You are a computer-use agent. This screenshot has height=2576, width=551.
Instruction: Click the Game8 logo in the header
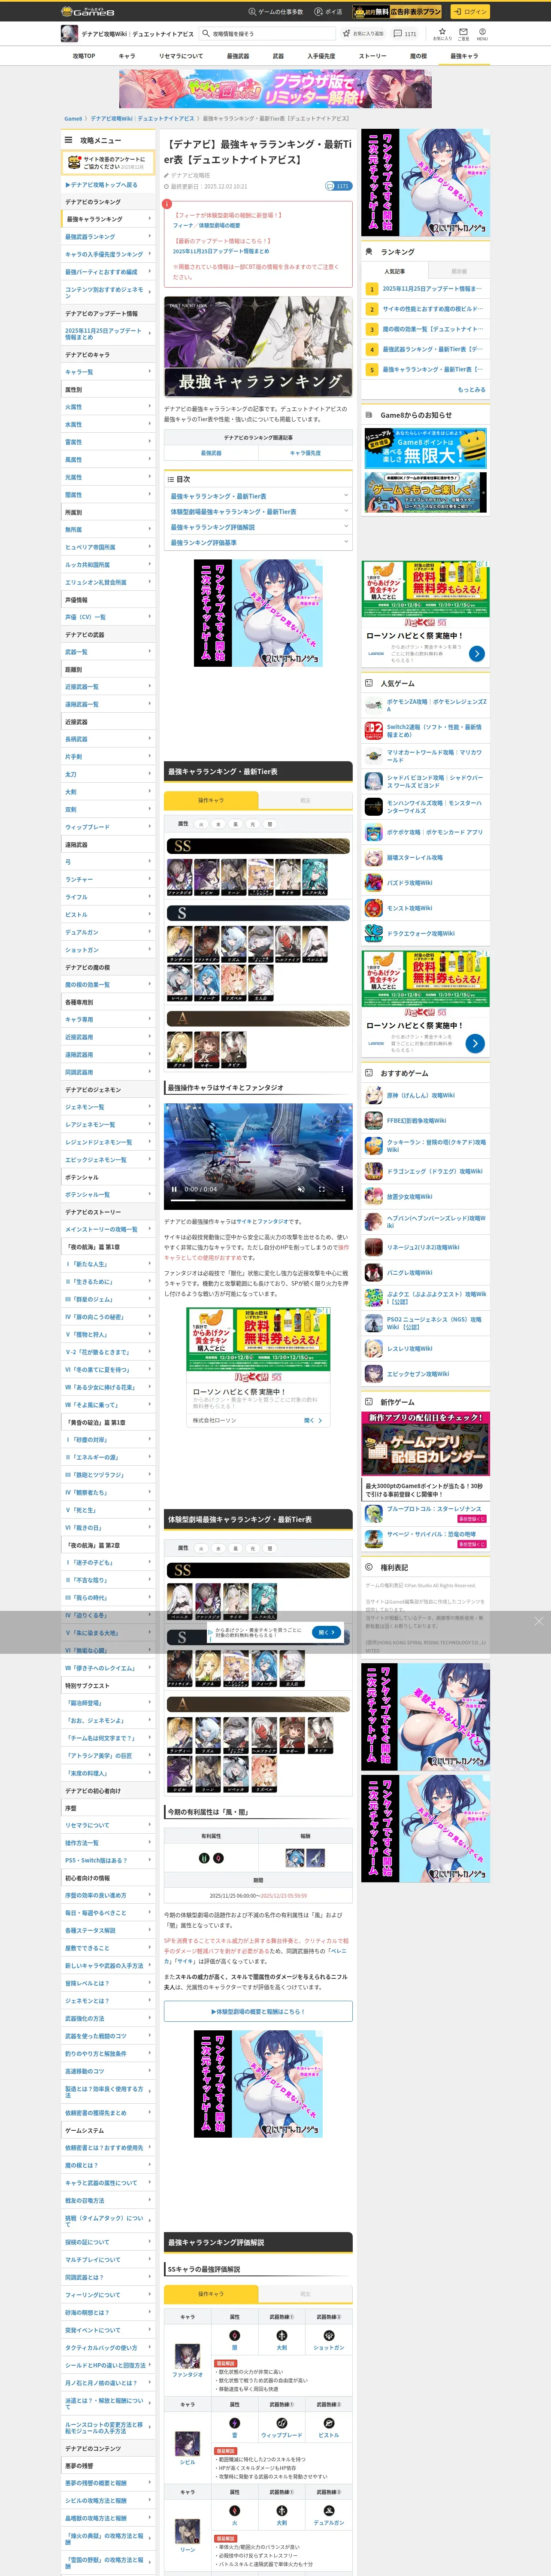click(88, 11)
